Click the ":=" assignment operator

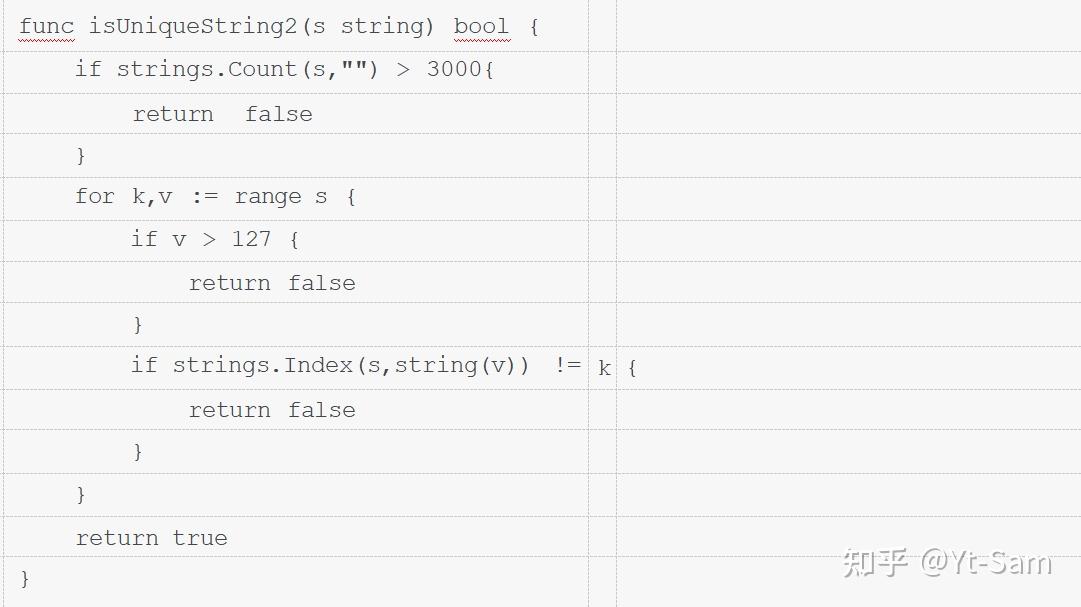pyautogui.click(x=204, y=196)
